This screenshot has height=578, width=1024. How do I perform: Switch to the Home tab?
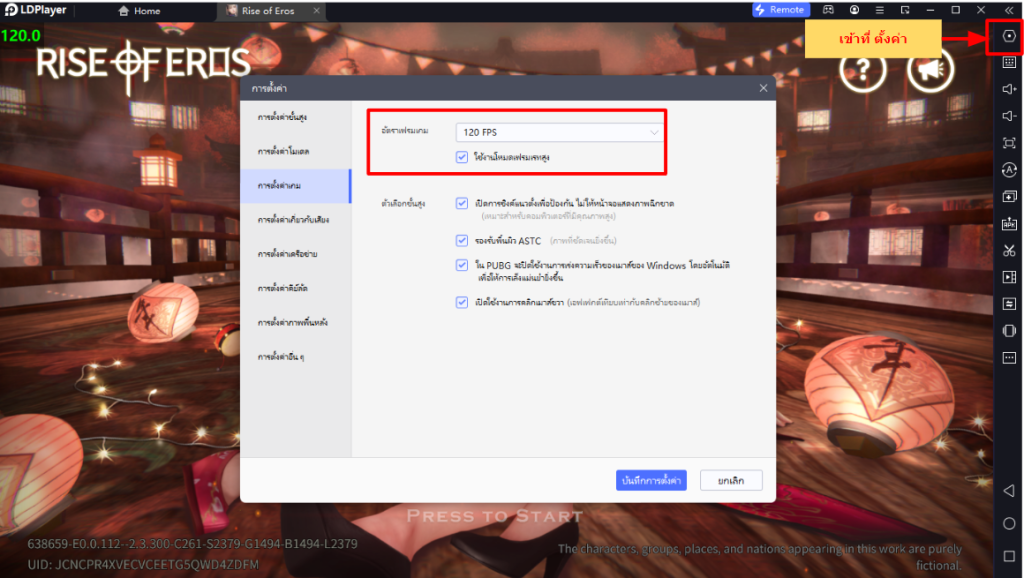[x=139, y=10]
